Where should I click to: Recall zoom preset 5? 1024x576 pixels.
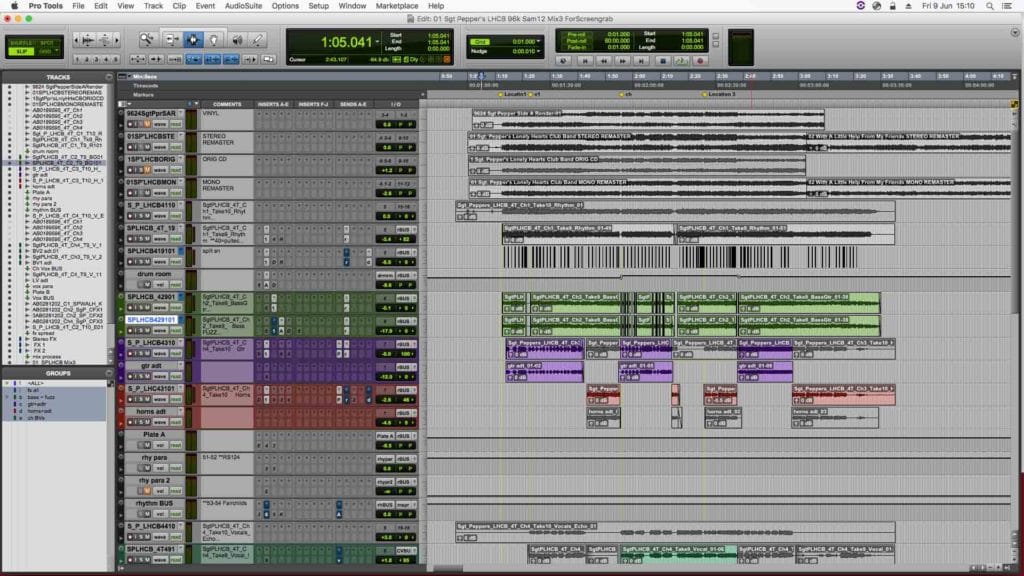point(116,59)
